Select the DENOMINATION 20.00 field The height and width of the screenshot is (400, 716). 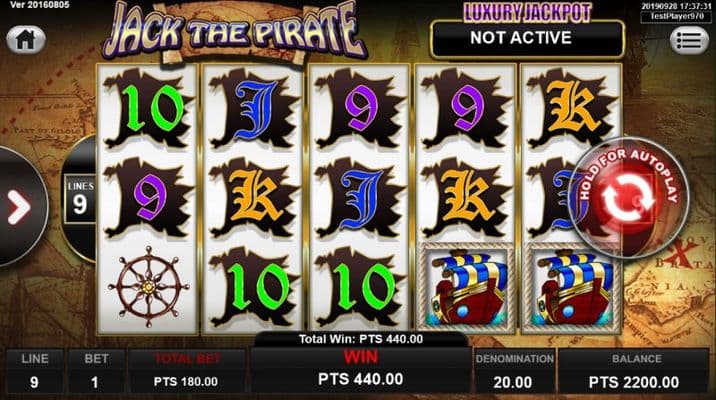(x=514, y=371)
